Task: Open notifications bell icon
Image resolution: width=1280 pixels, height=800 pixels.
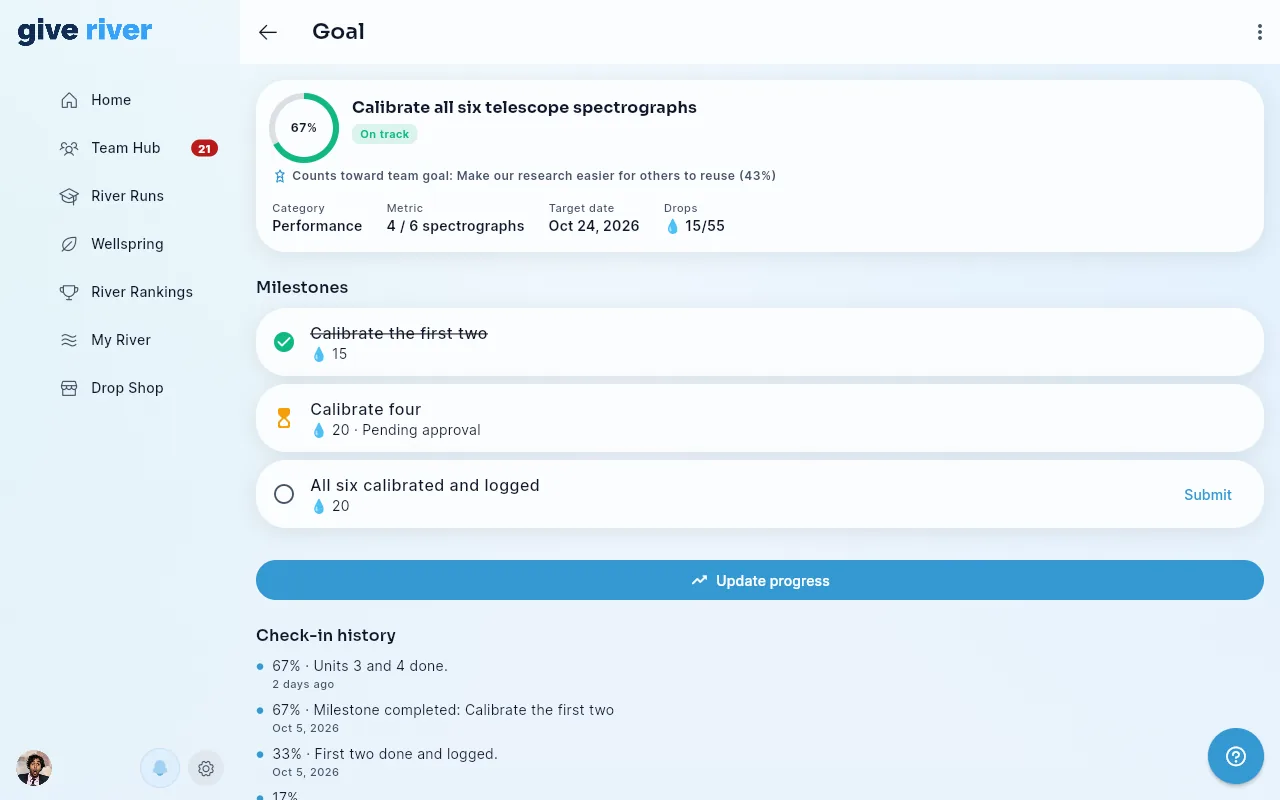Action: click(160, 768)
